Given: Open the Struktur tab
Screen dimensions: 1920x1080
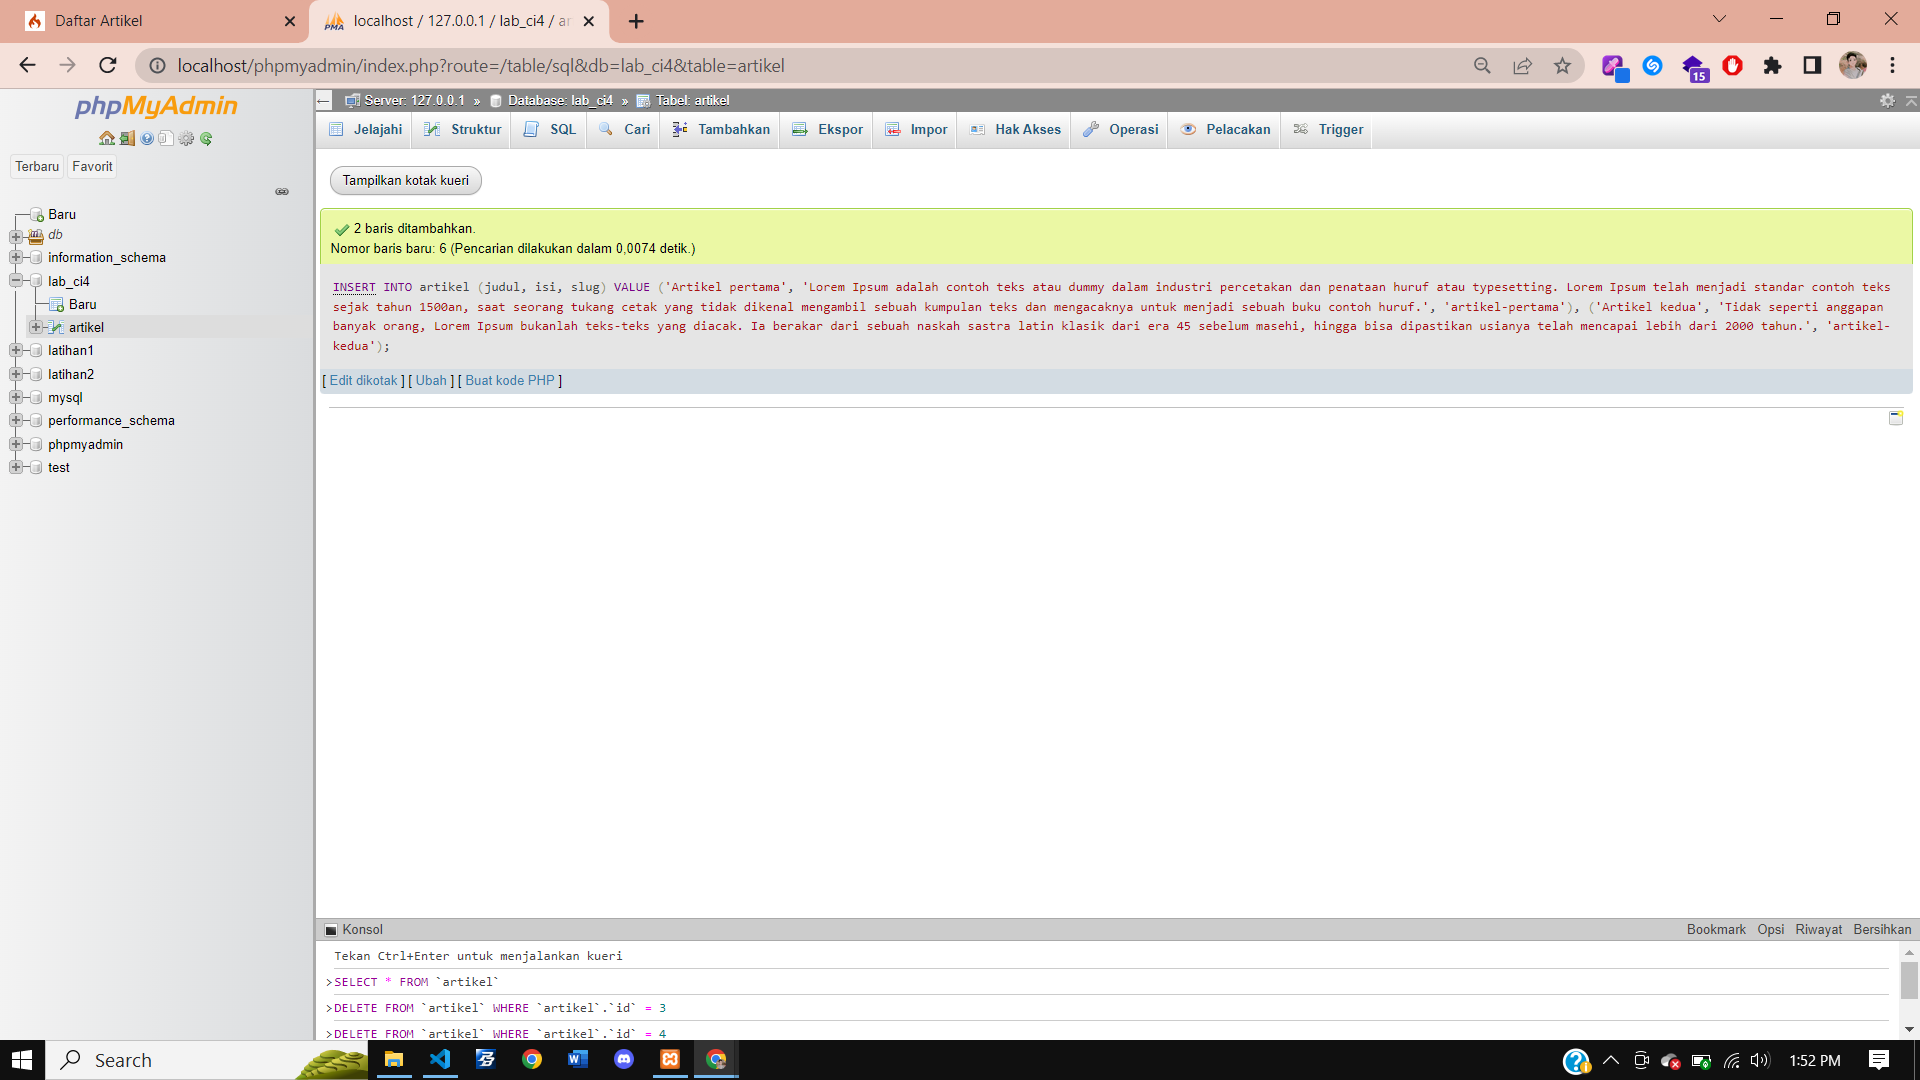Looking at the screenshot, I should 463,130.
